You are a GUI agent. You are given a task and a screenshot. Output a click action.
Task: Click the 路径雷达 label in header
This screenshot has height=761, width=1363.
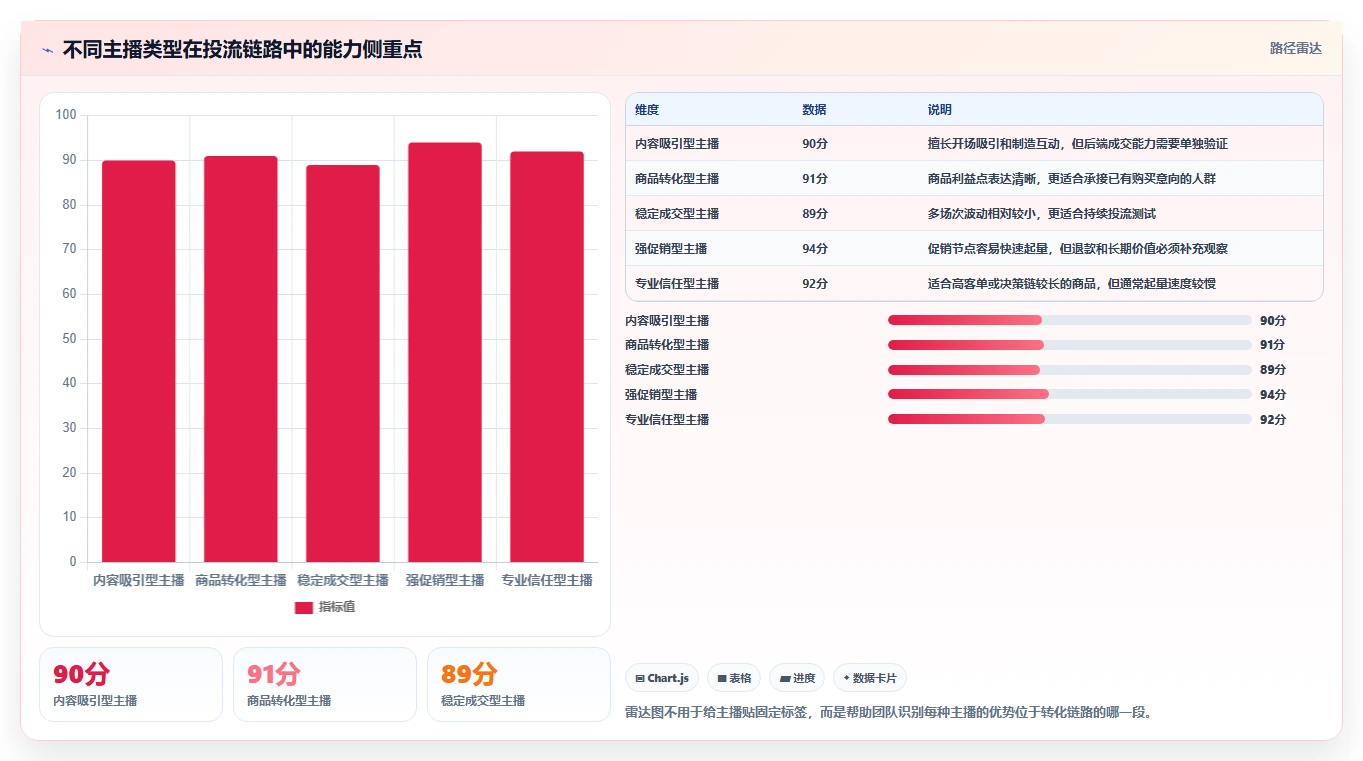tap(1296, 48)
